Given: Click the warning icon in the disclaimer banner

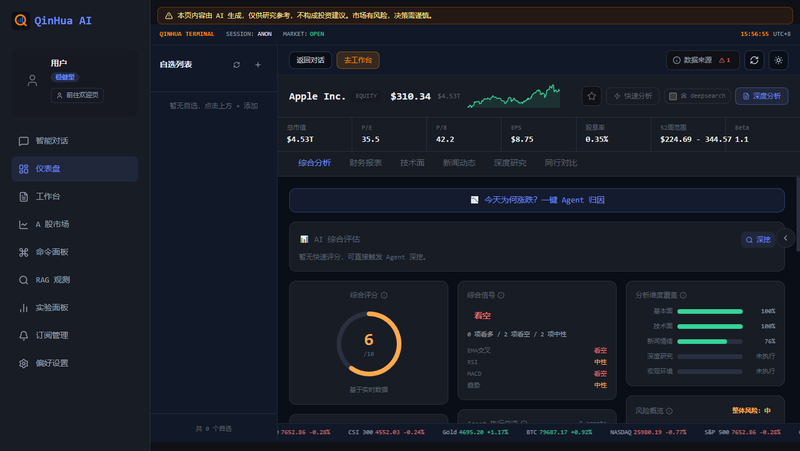Looking at the screenshot, I should [x=168, y=16].
